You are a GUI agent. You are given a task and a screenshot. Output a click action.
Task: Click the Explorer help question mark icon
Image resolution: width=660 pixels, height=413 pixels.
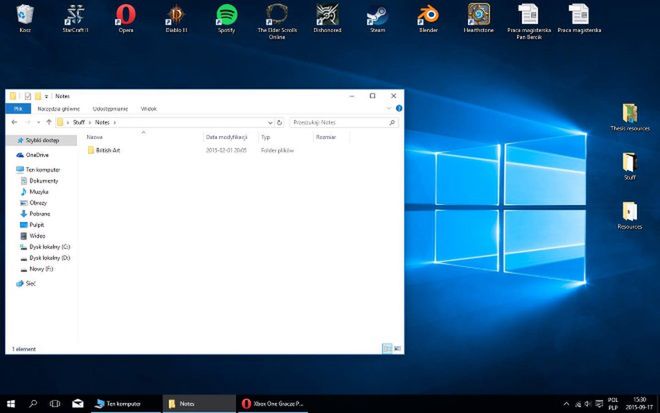point(399,109)
